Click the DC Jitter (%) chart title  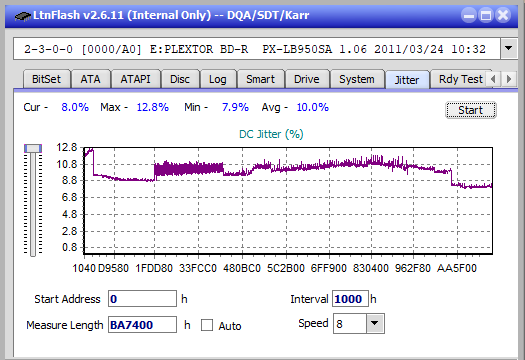(x=271, y=134)
